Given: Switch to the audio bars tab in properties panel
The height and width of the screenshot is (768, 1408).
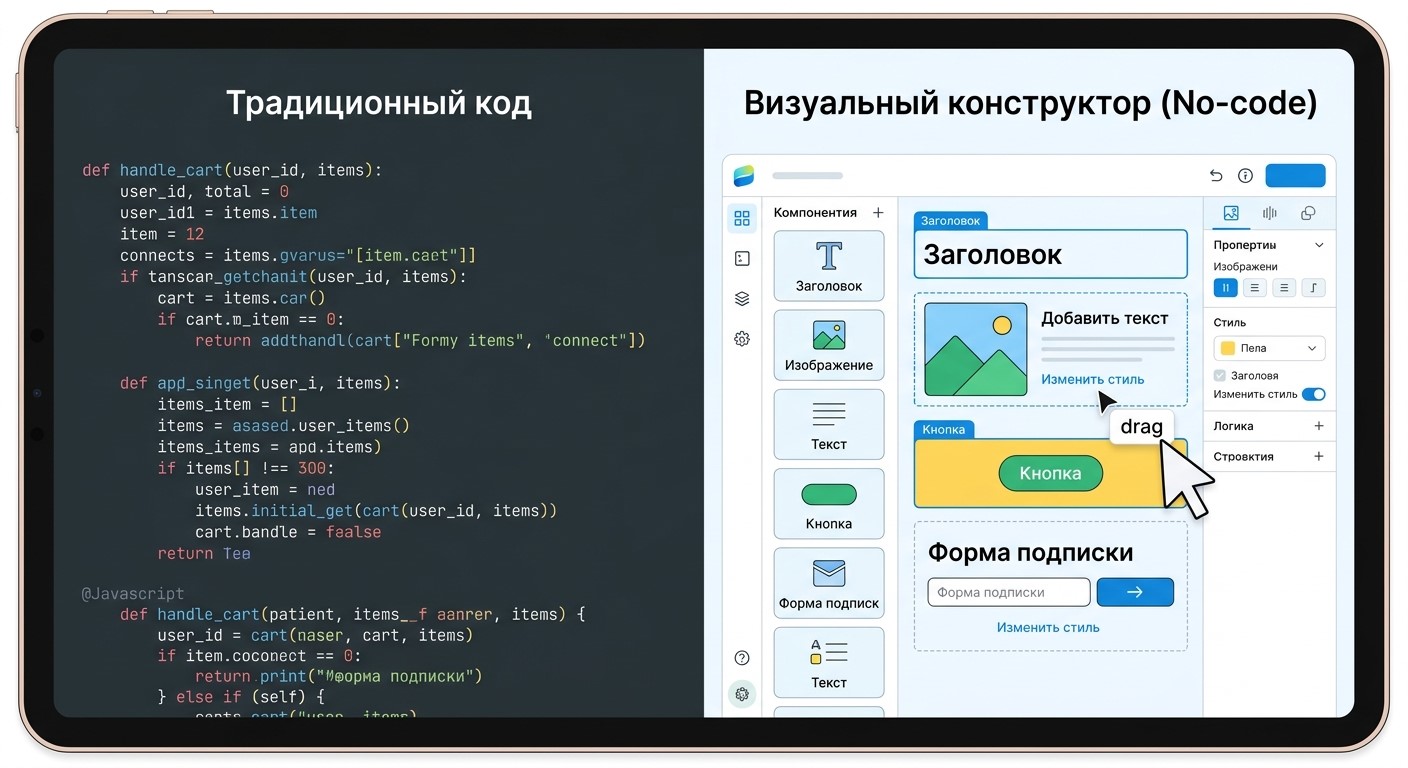Looking at the screenshot, I should click(x=1270, y=213).
